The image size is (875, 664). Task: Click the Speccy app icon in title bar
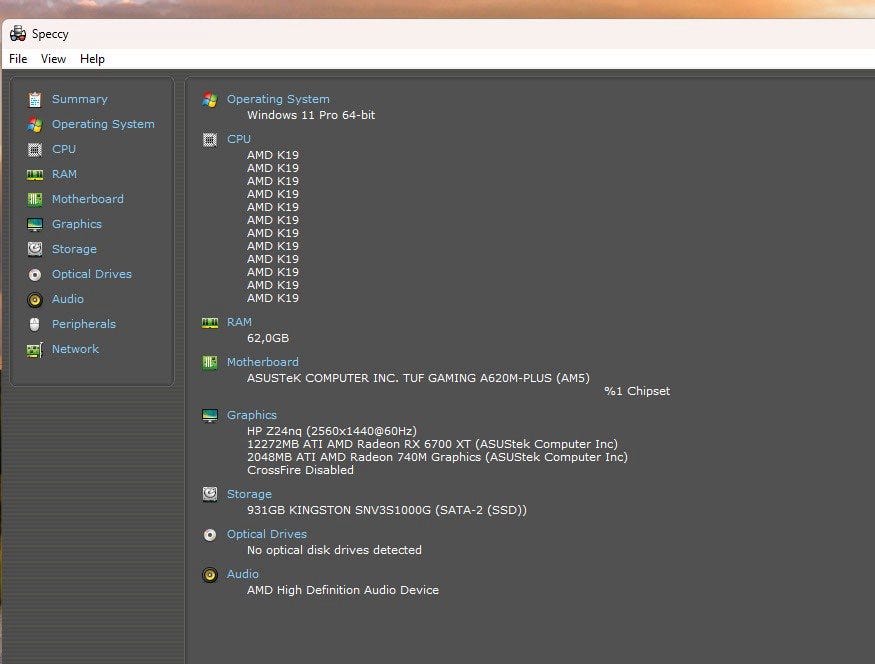coord(18,33)
